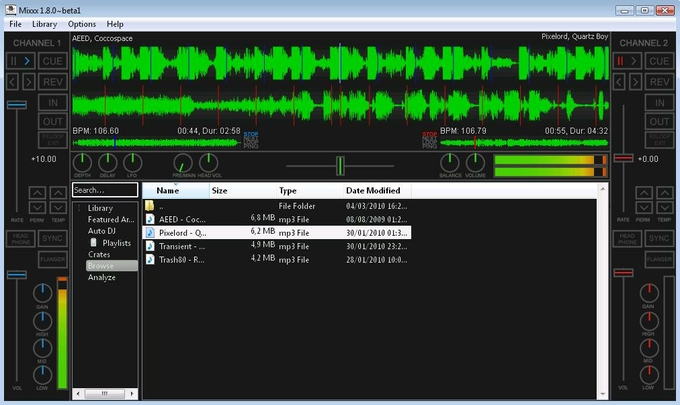
Task: Open the File menu
Action: click(x=15, y=24)
